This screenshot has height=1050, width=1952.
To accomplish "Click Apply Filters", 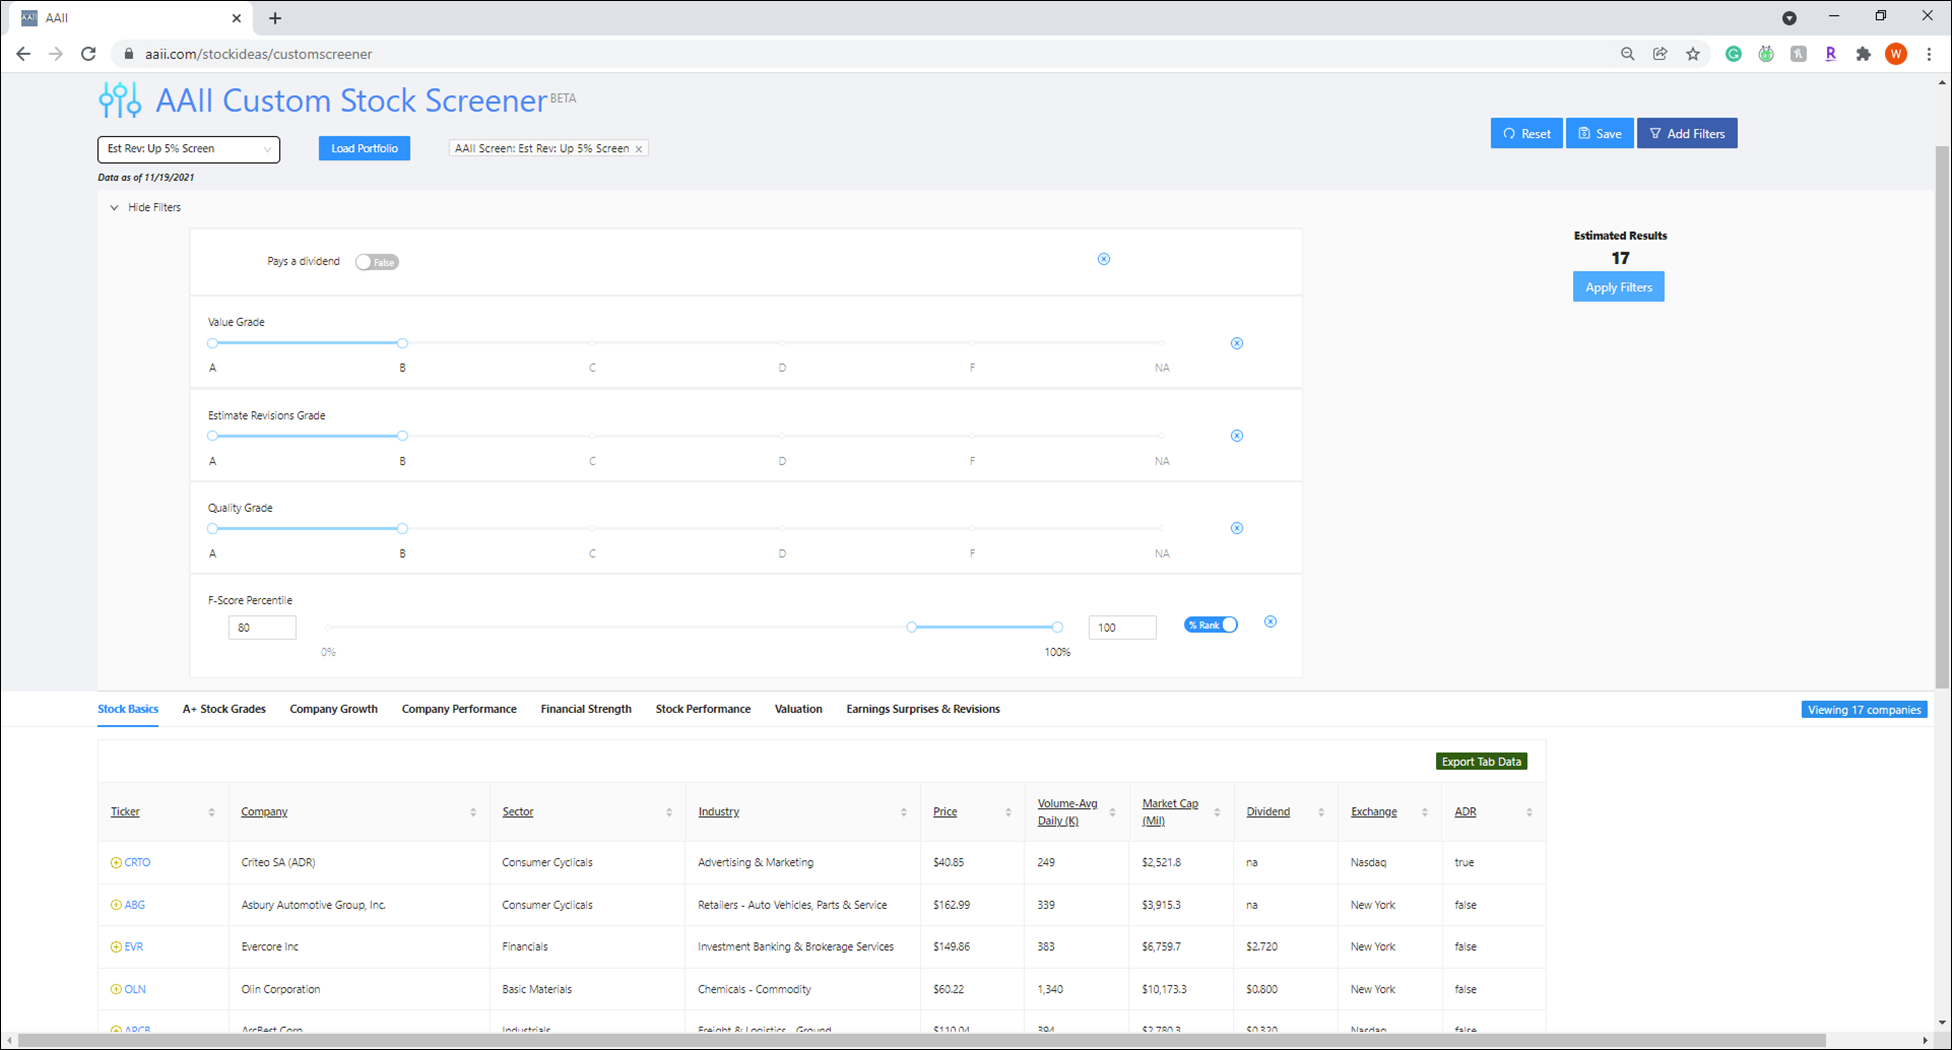I will pos(1618,287).
